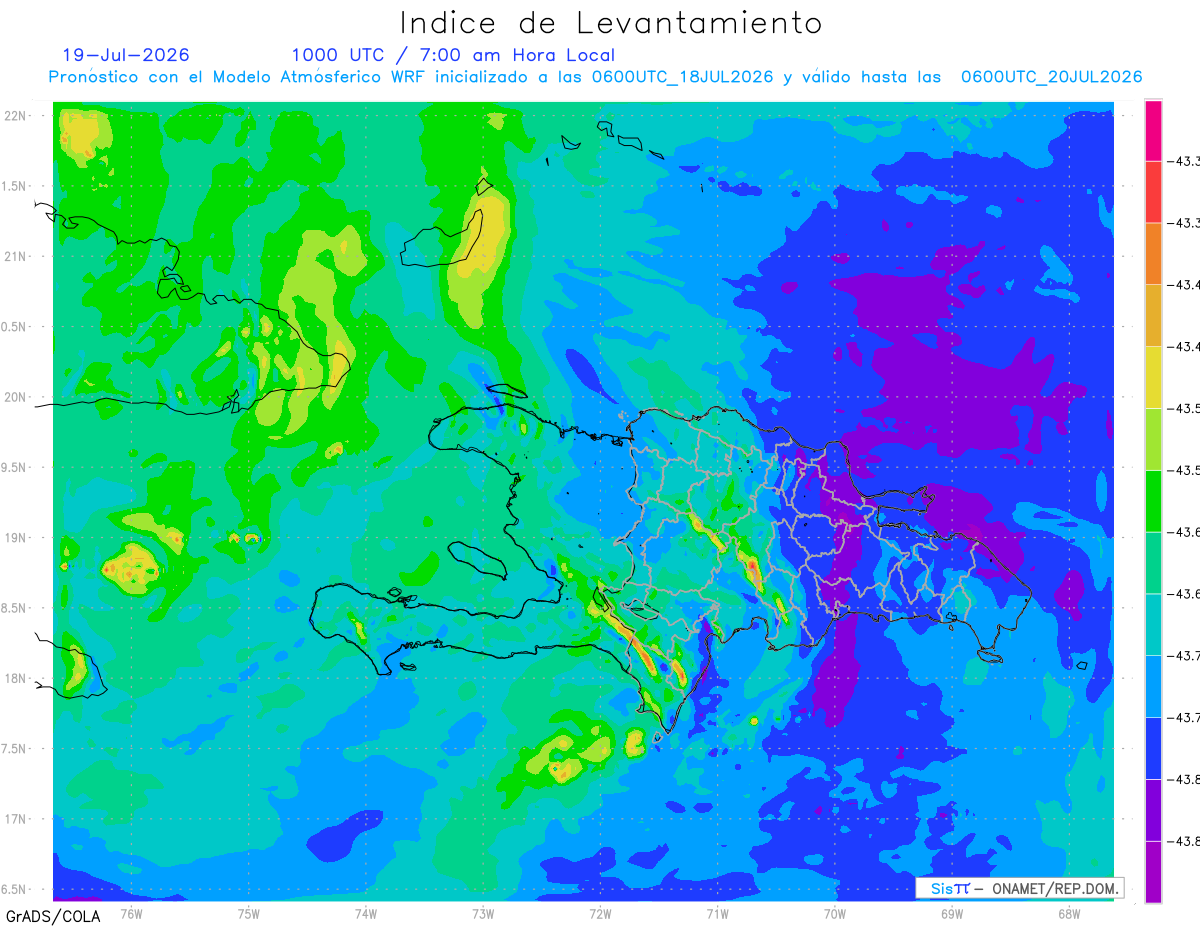The height and width of the screenshot is (927, 1200).
Task: Click the 'GrADS/COLA' credit label
Action: click(53, 916)
